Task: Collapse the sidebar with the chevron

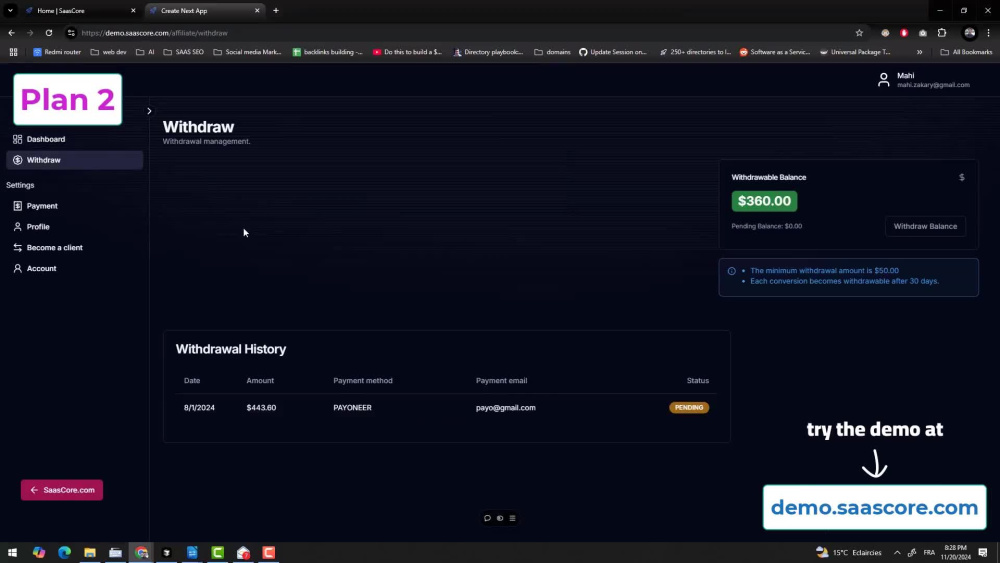Action: pyautogui.click(x=149, y=111)
